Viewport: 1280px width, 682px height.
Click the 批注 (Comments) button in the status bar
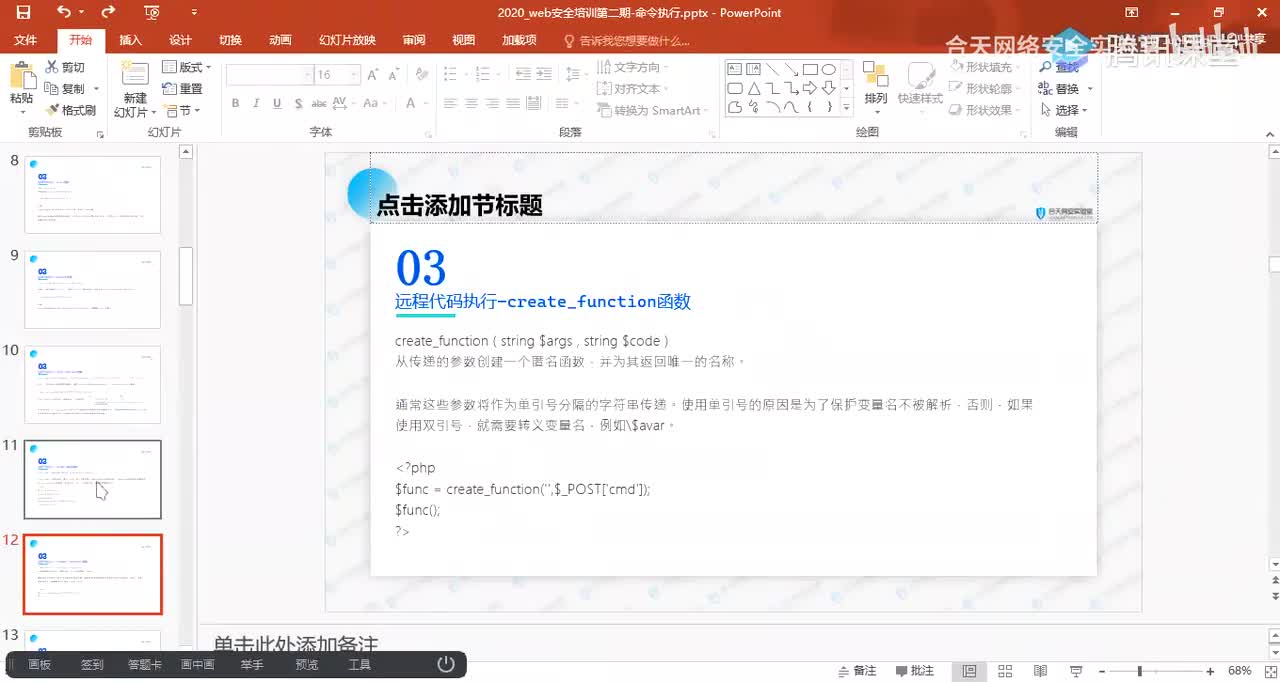coord(915,671)
